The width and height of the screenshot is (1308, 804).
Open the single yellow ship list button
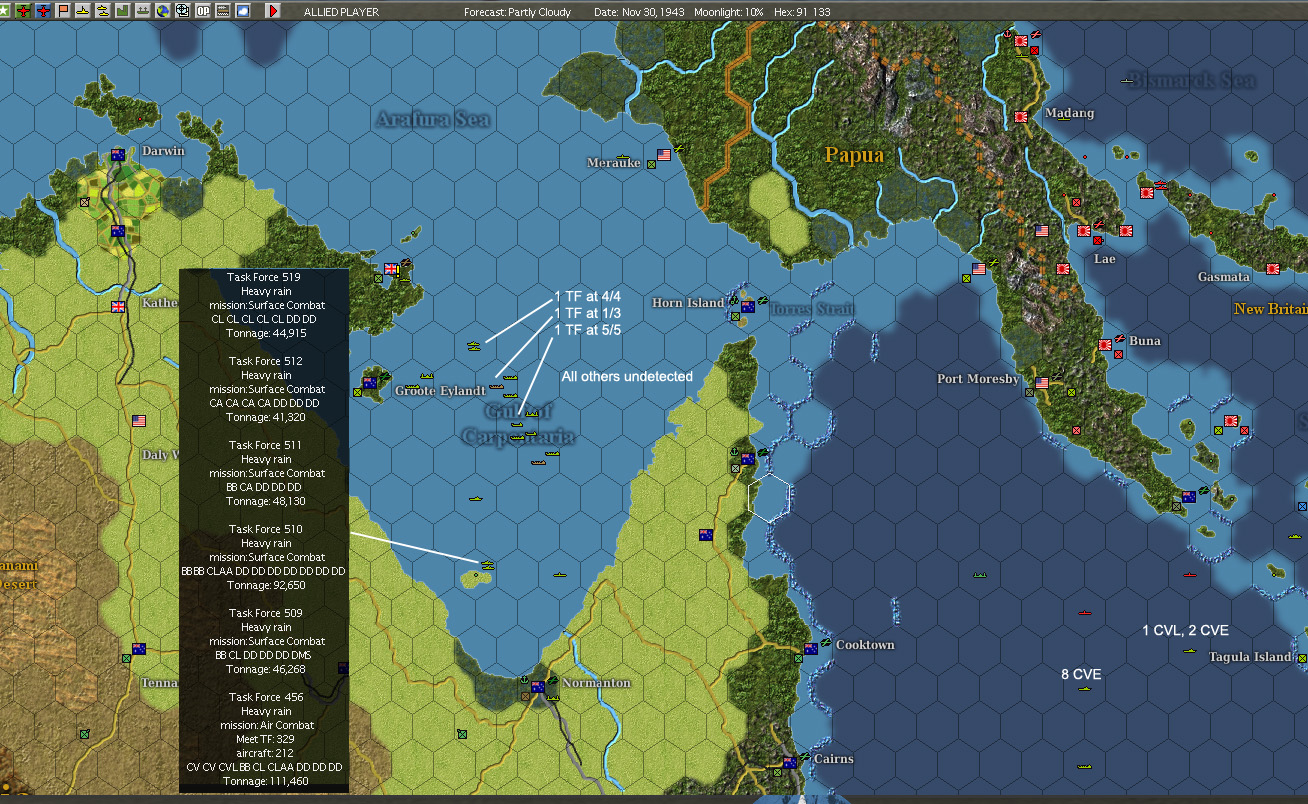click(x=81, y=10)
